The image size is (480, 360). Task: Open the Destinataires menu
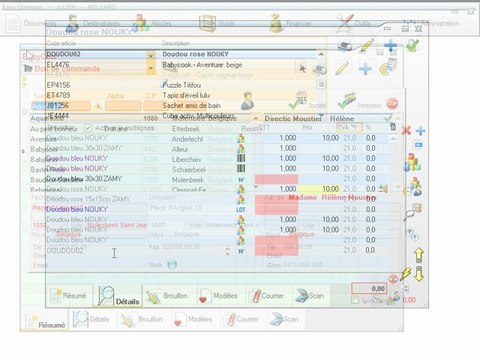(93, 23)
